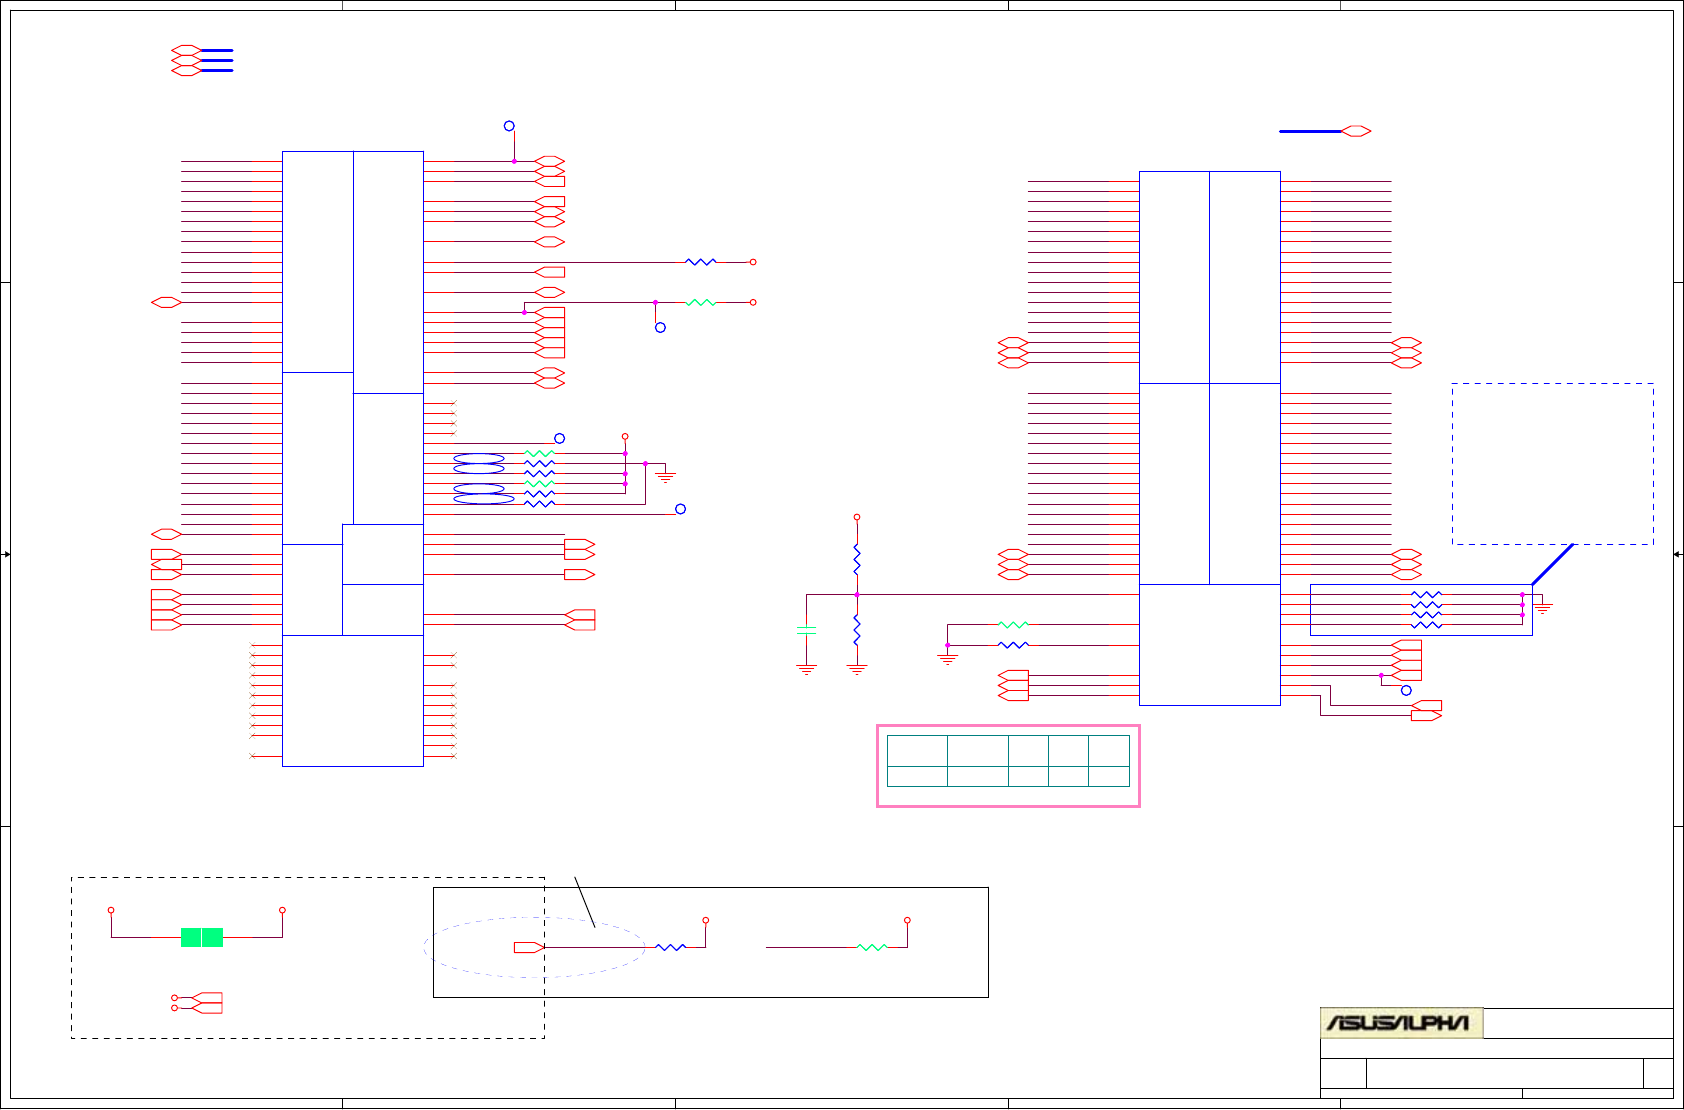Click the ground symbol beside four-resistor network
The width and height of the screenshot is (1684, 1110).
[1543, 607]
